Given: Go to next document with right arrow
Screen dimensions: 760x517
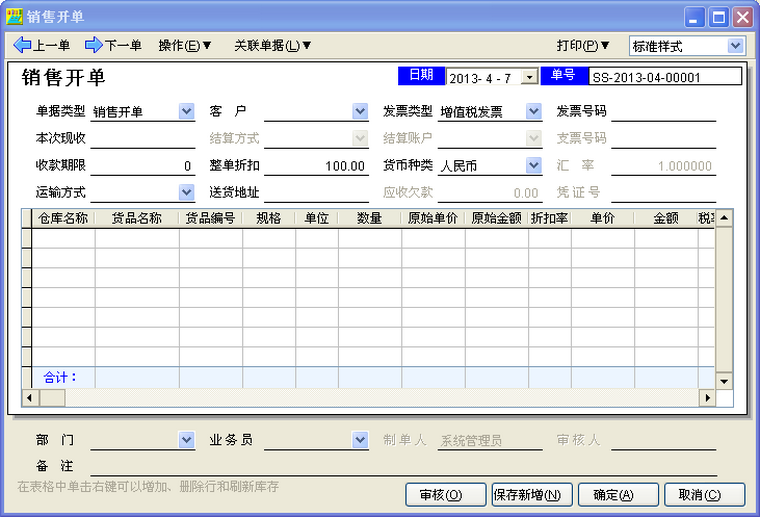Looking at the screenshot, I should [113, 45].
